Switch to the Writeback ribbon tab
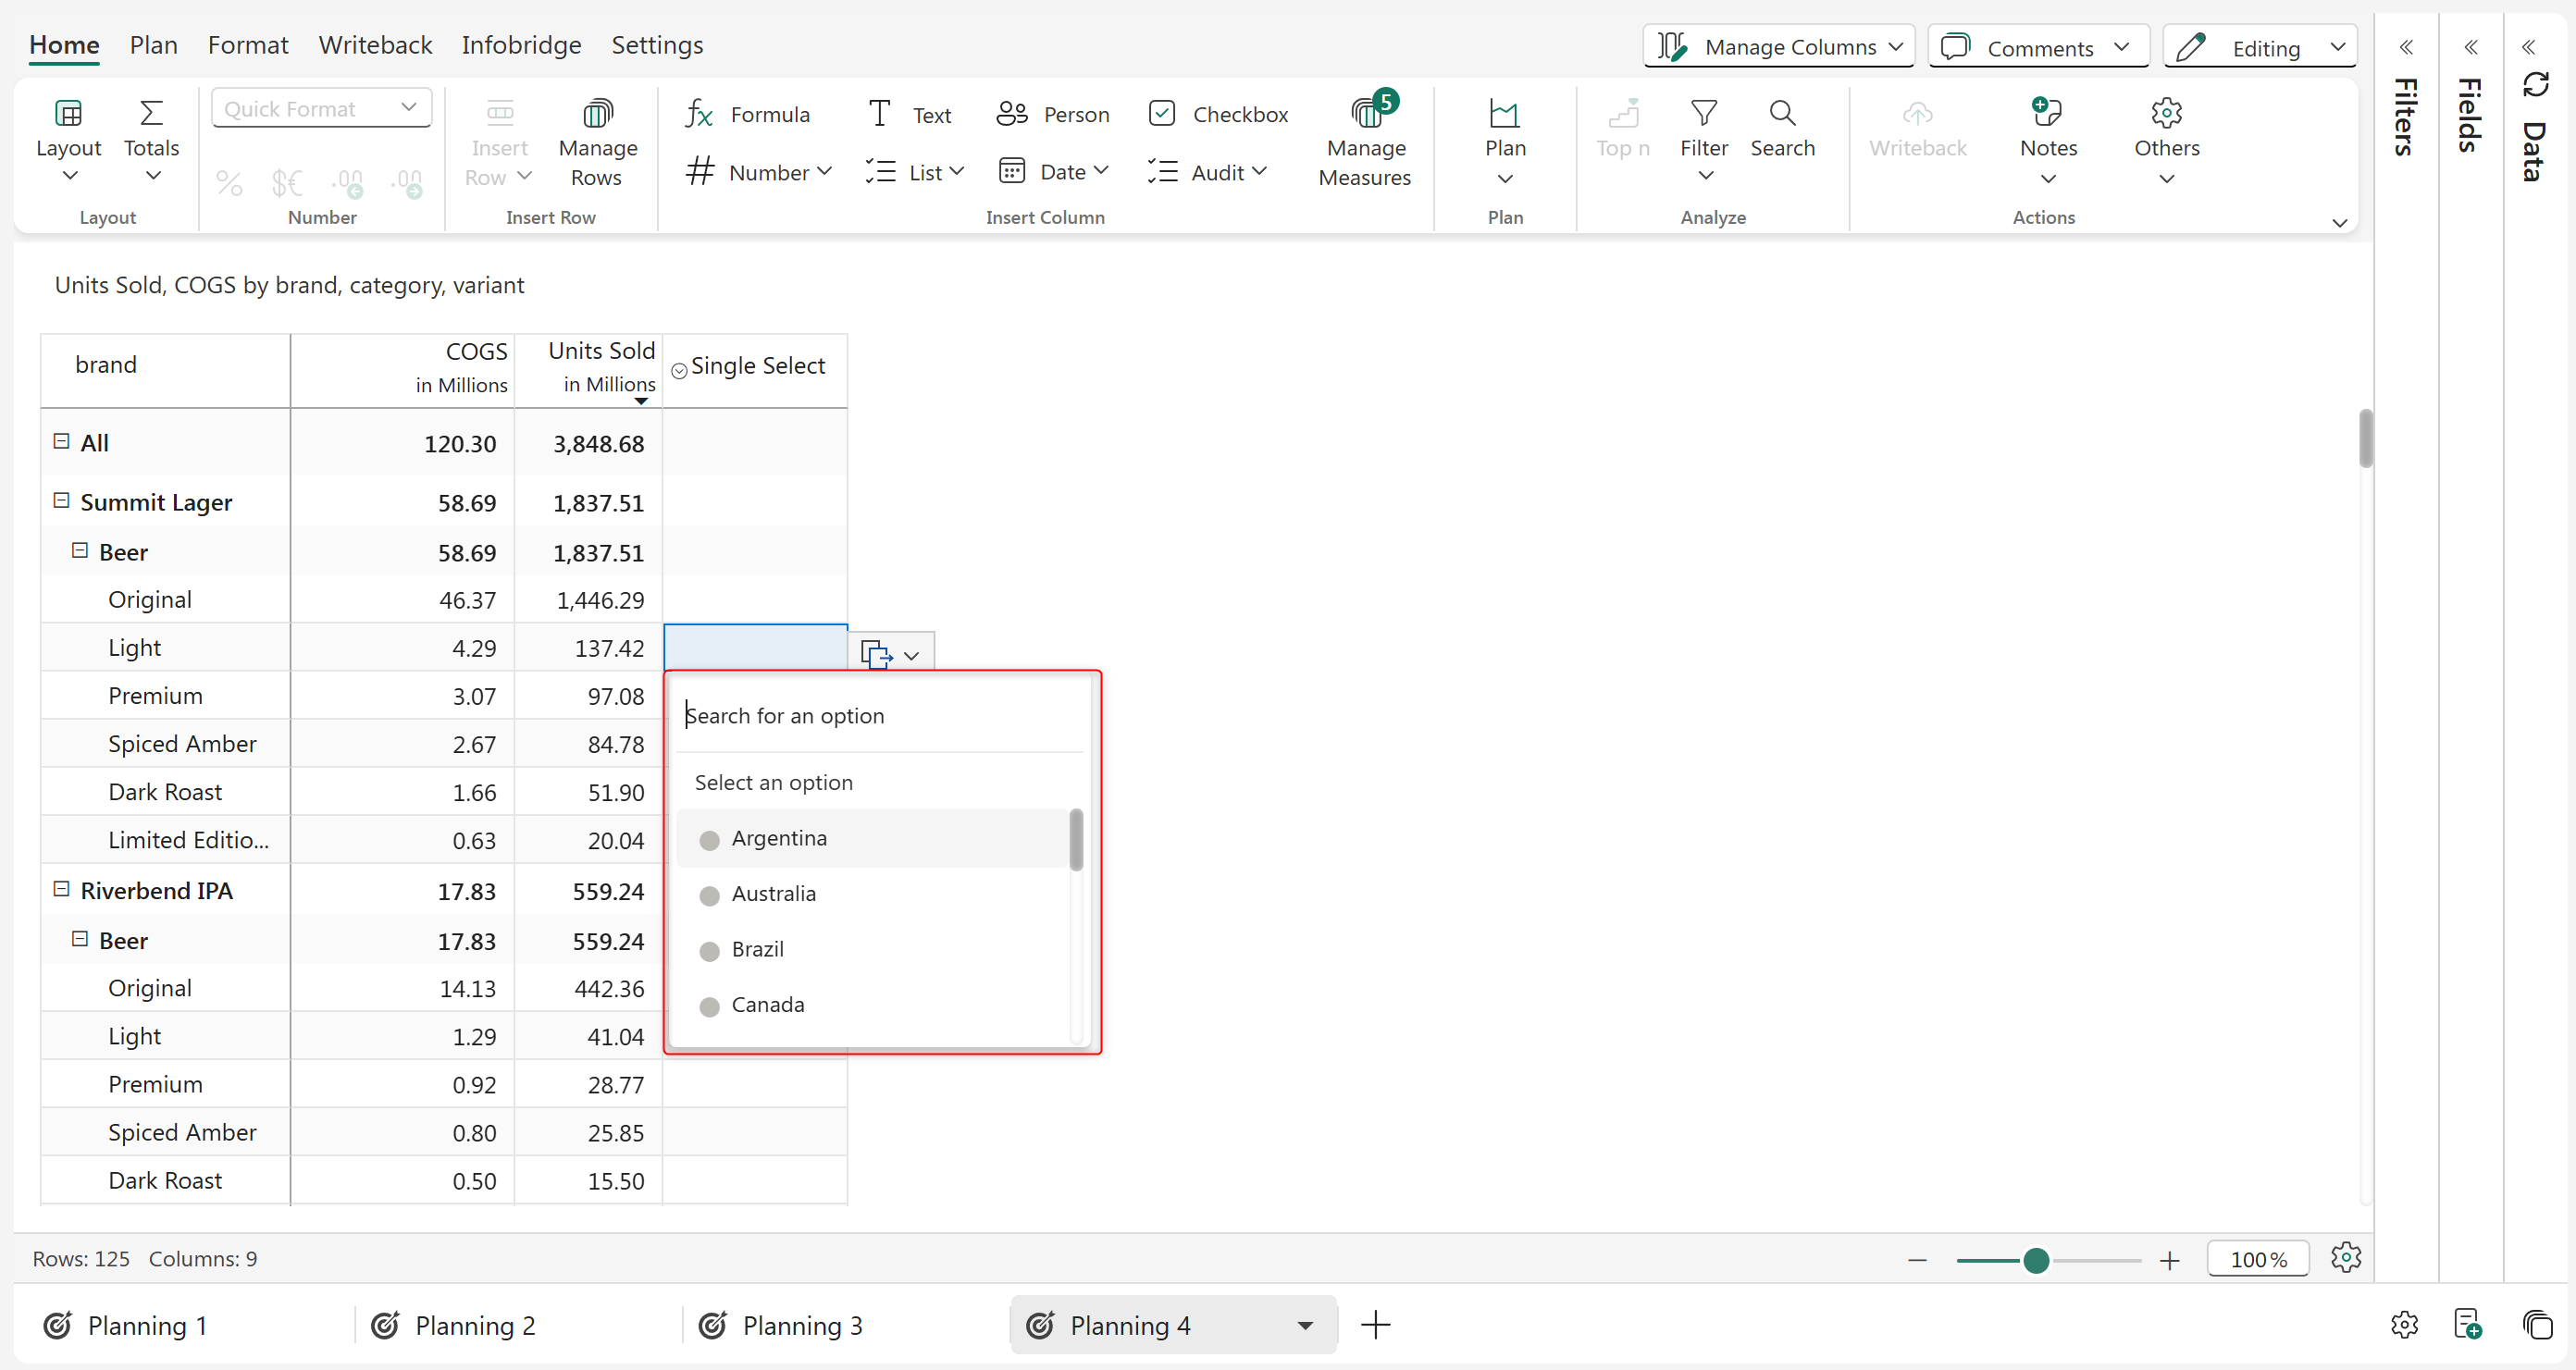Image resolution: width=2576 pixels, height=1370 pixels. (x=375, y=45)
